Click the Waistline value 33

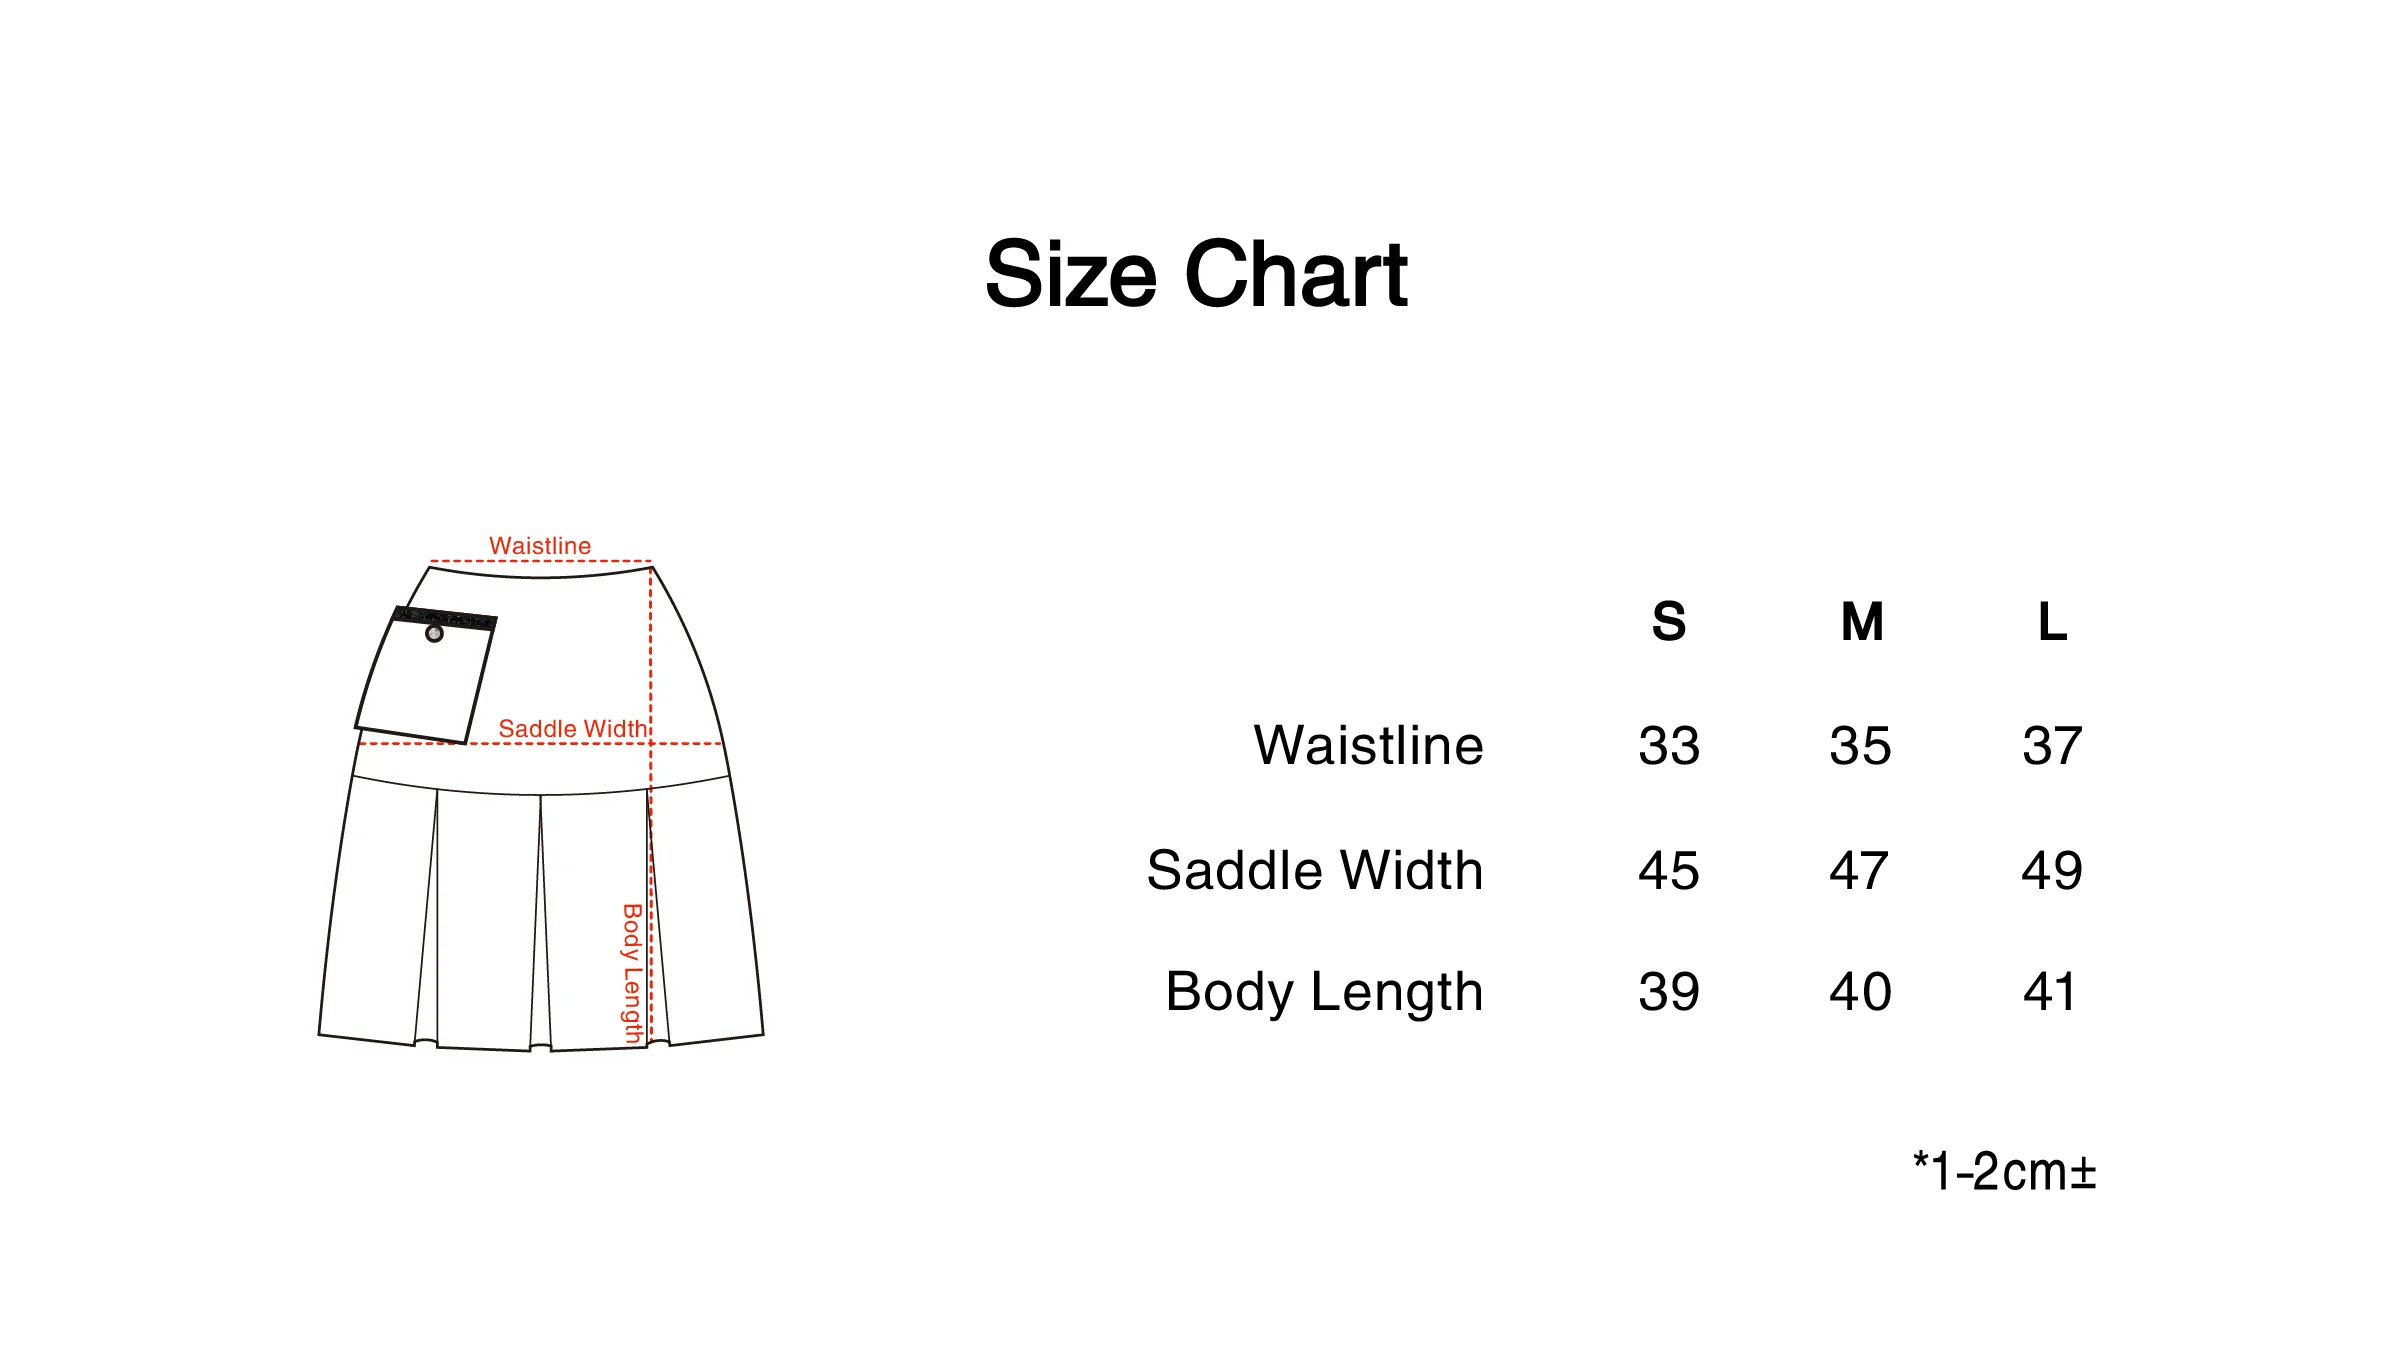tap(1669, 746)
